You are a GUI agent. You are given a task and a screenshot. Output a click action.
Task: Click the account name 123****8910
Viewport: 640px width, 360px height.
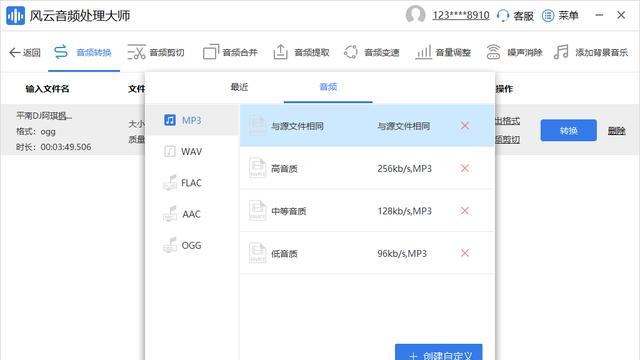click(x=460, y=16)
